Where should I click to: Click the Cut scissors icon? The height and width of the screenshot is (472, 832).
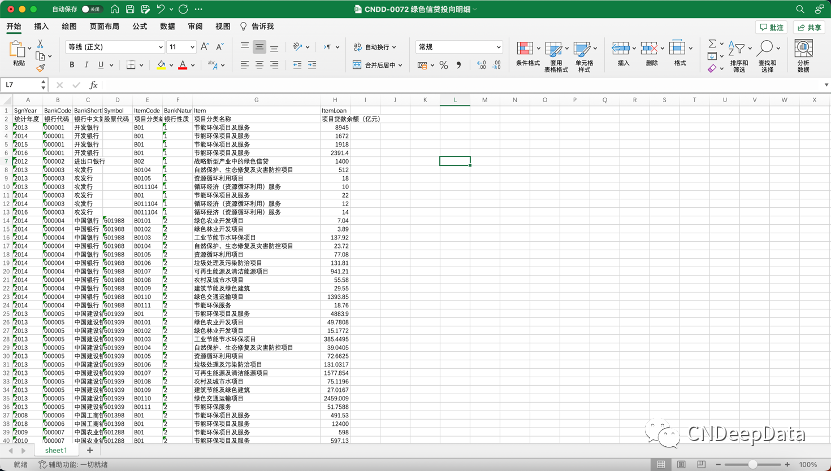coord(40,44)
